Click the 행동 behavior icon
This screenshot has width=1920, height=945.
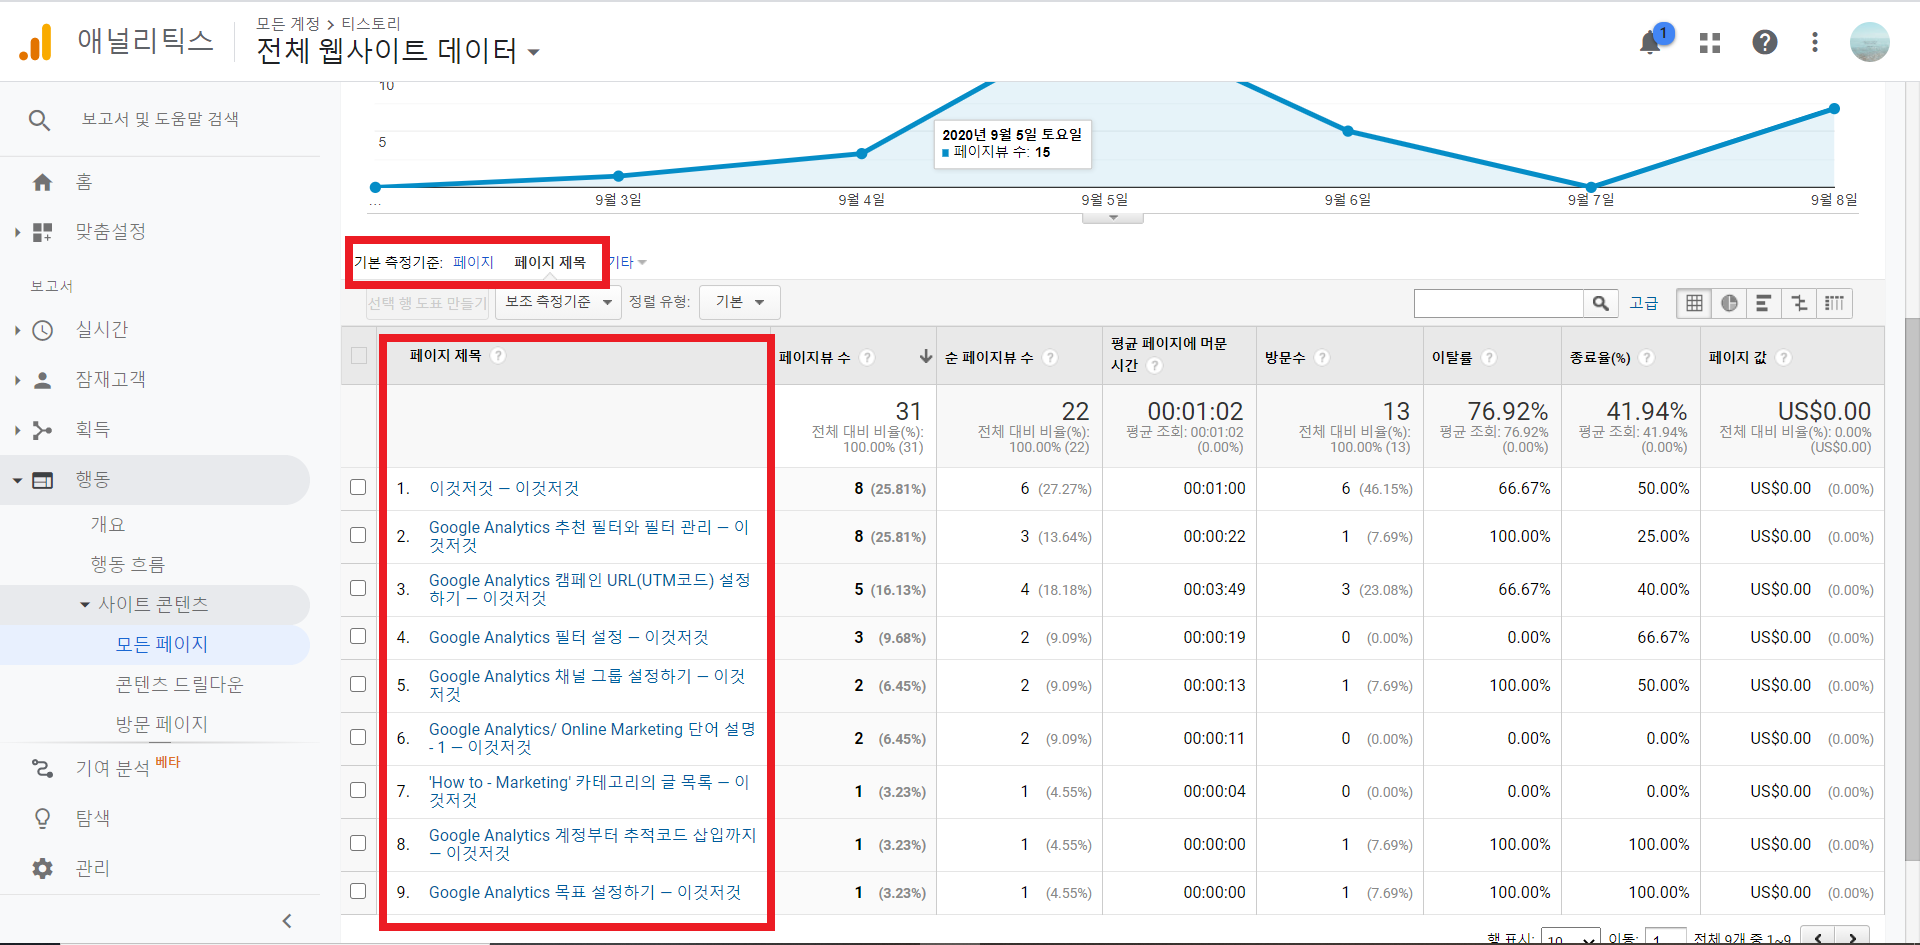[x=42, y=480]
